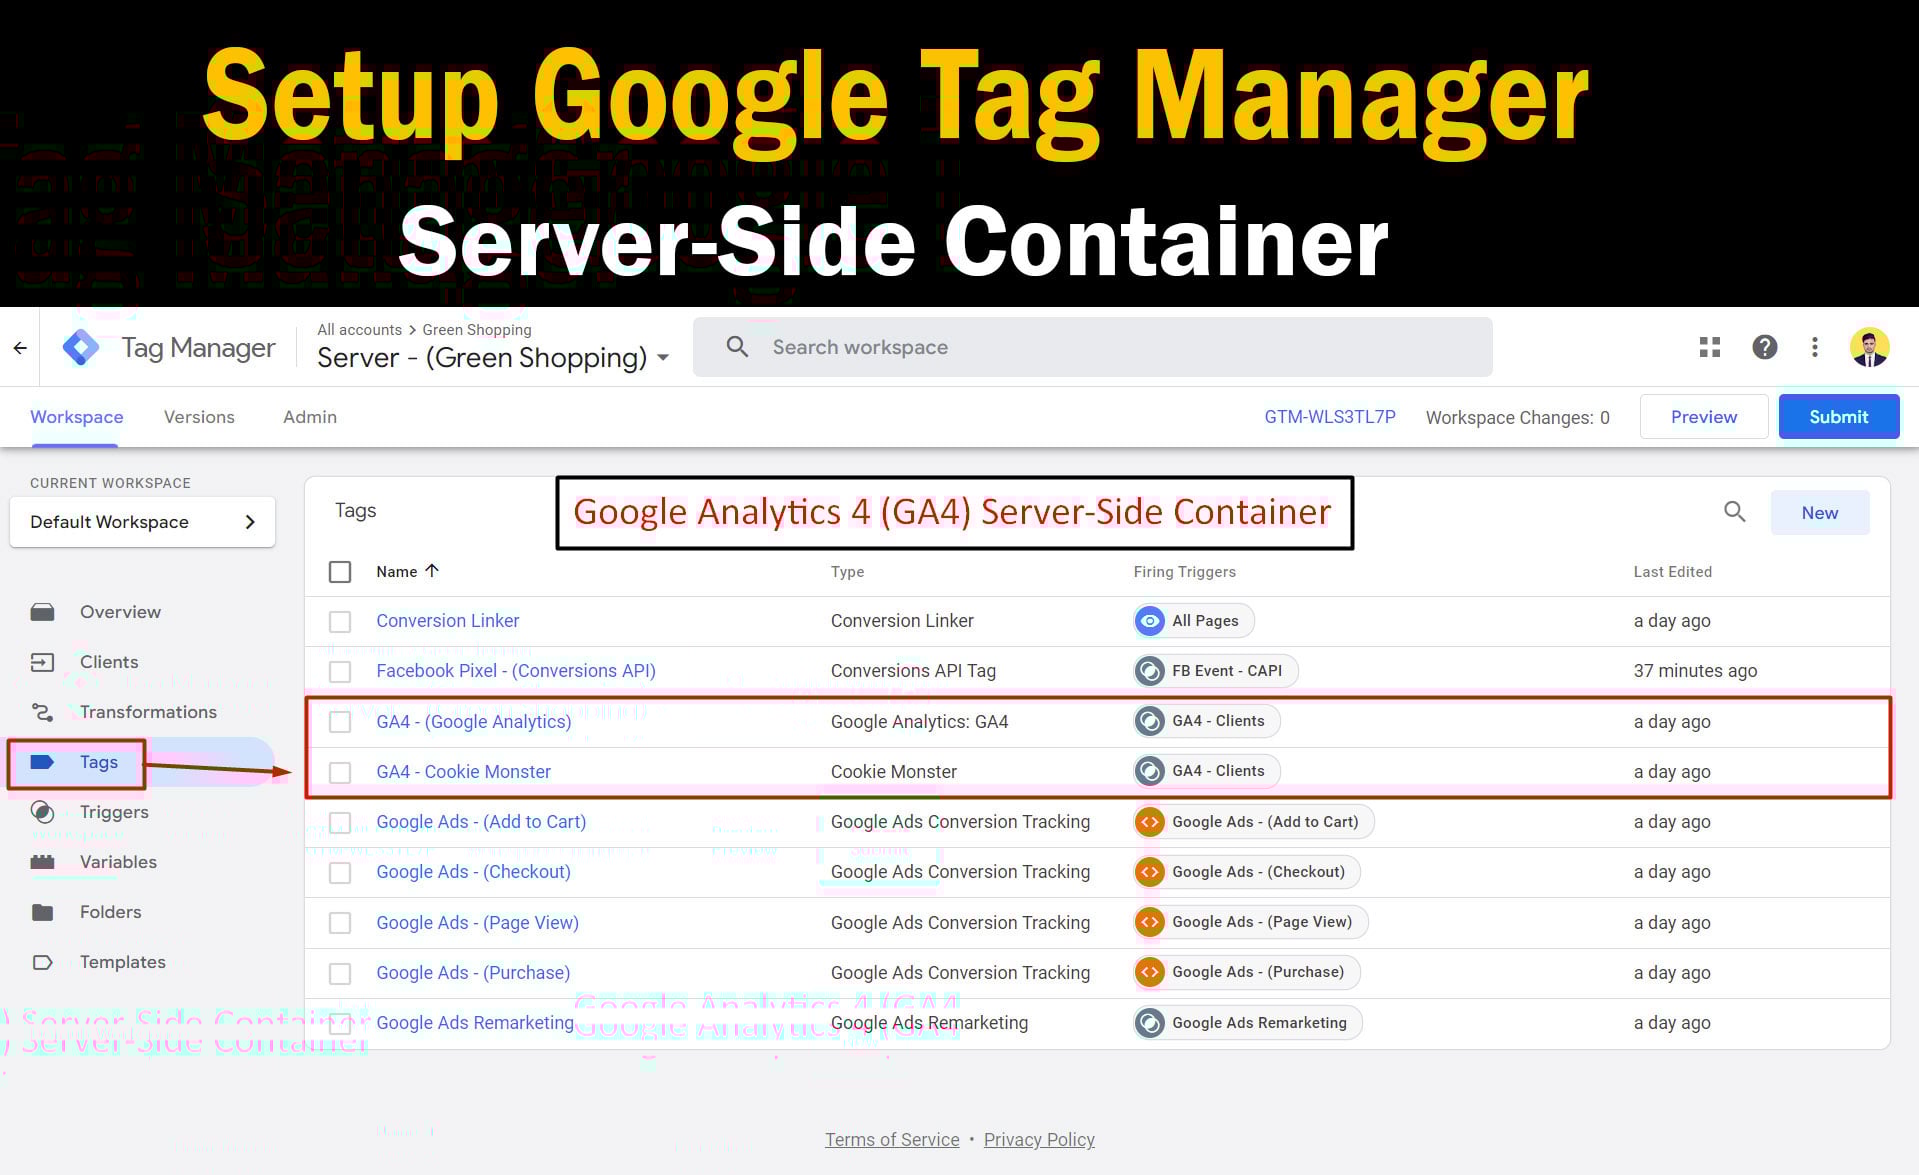Open the Terms of Service link
This screenshot has height=1175, width=1919.
[891, 1139]
